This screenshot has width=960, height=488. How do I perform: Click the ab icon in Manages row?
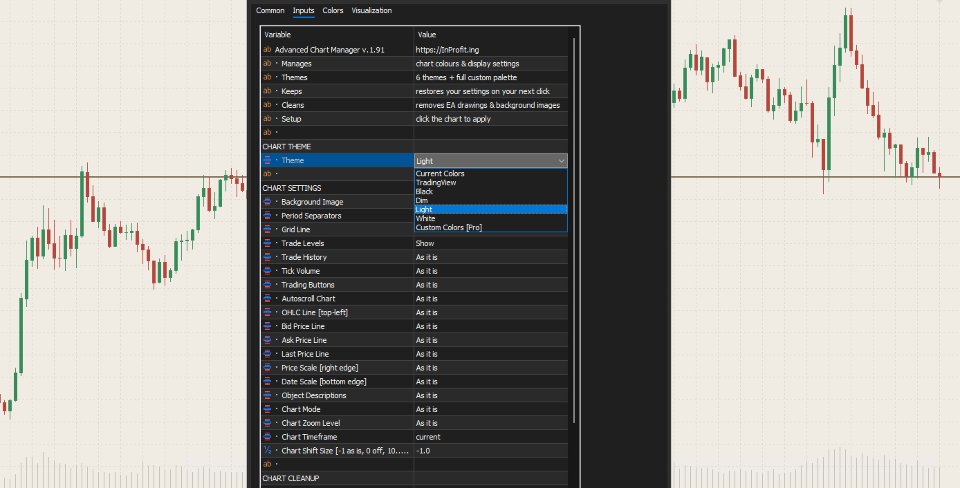pyautogui.click(x=267, y=64)
